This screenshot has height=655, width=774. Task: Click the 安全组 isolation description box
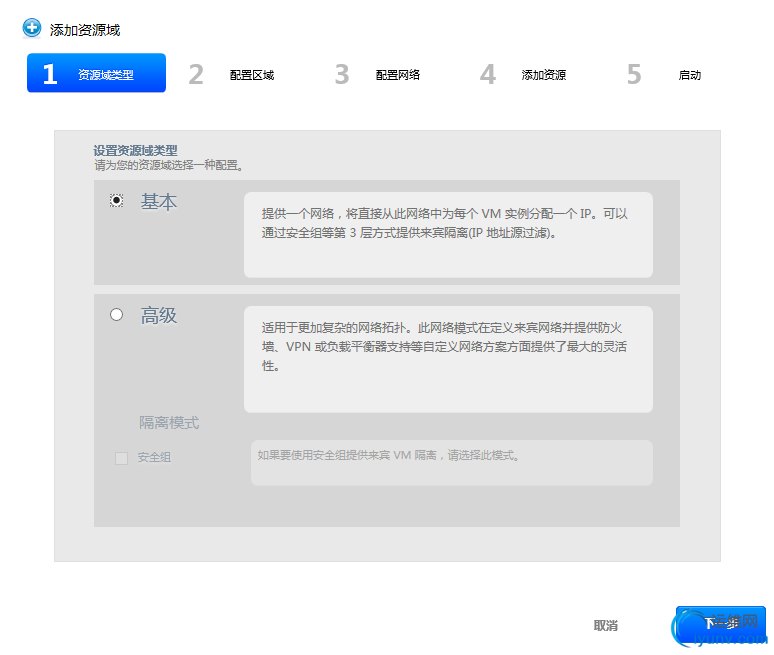click(451, 463)
